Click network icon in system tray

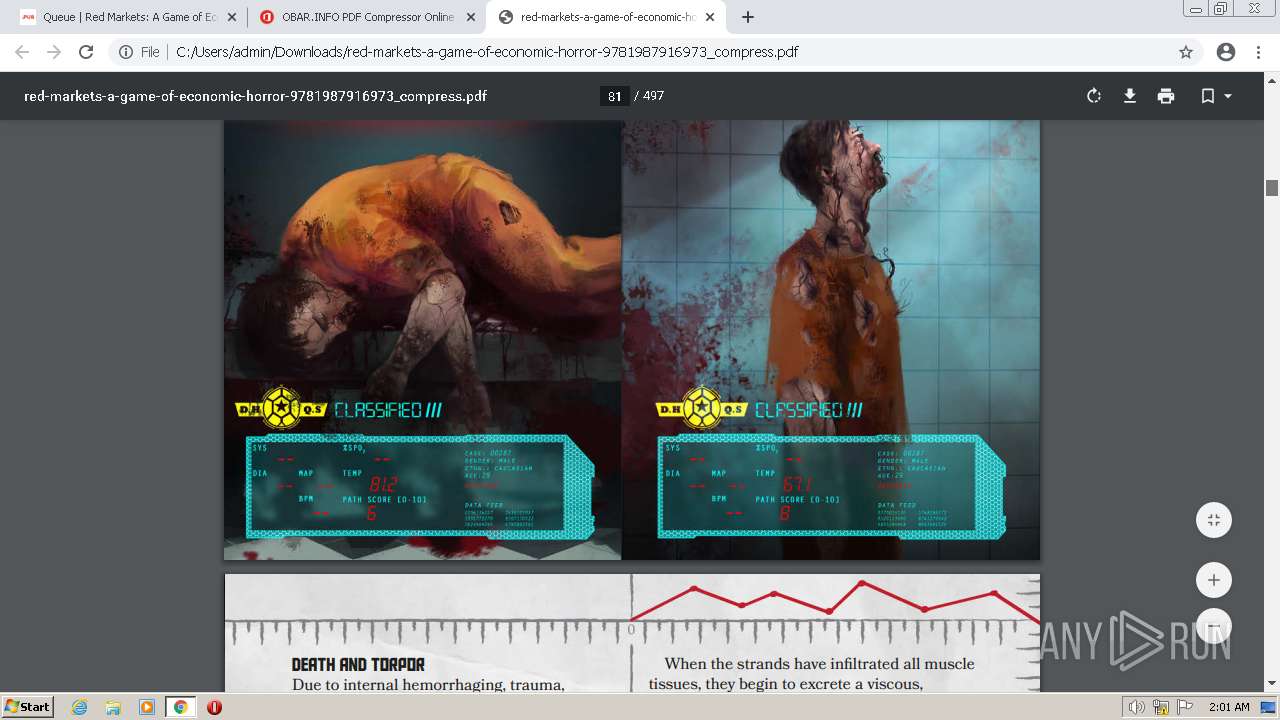(x=1161, y=707)
